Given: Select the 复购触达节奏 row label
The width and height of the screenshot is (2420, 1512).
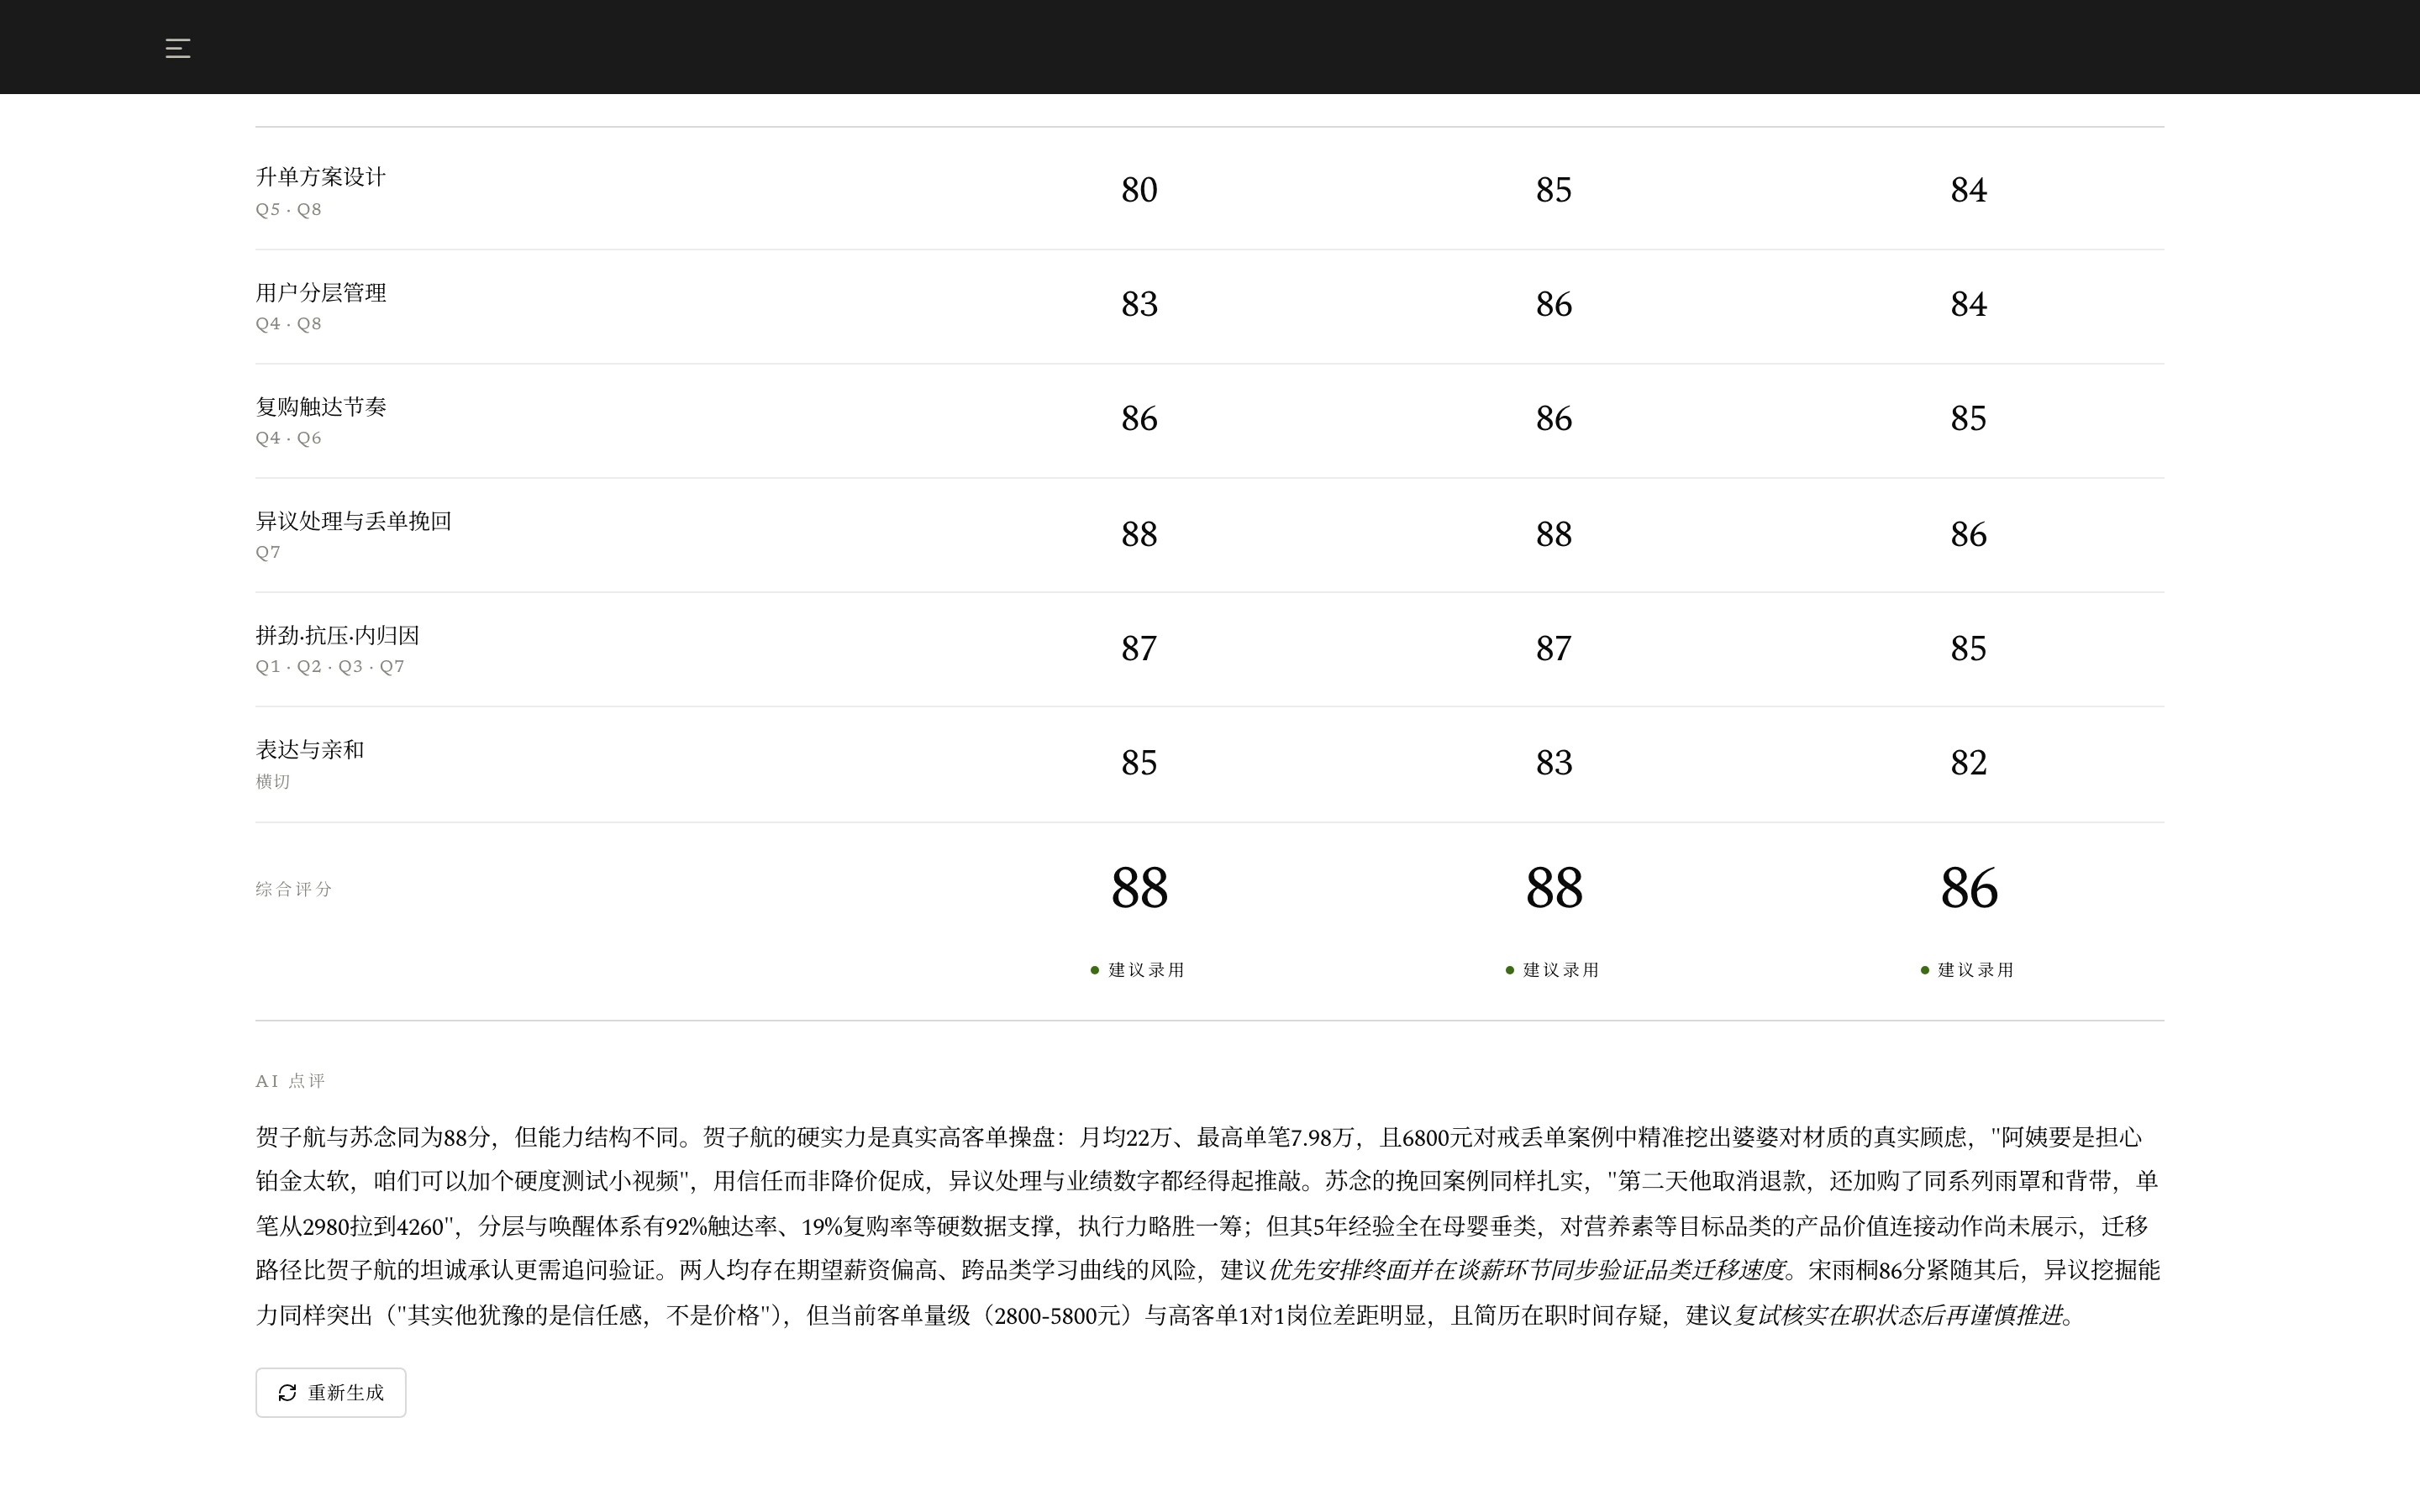Looking at the screenshot, I should (x=321, y=406).
